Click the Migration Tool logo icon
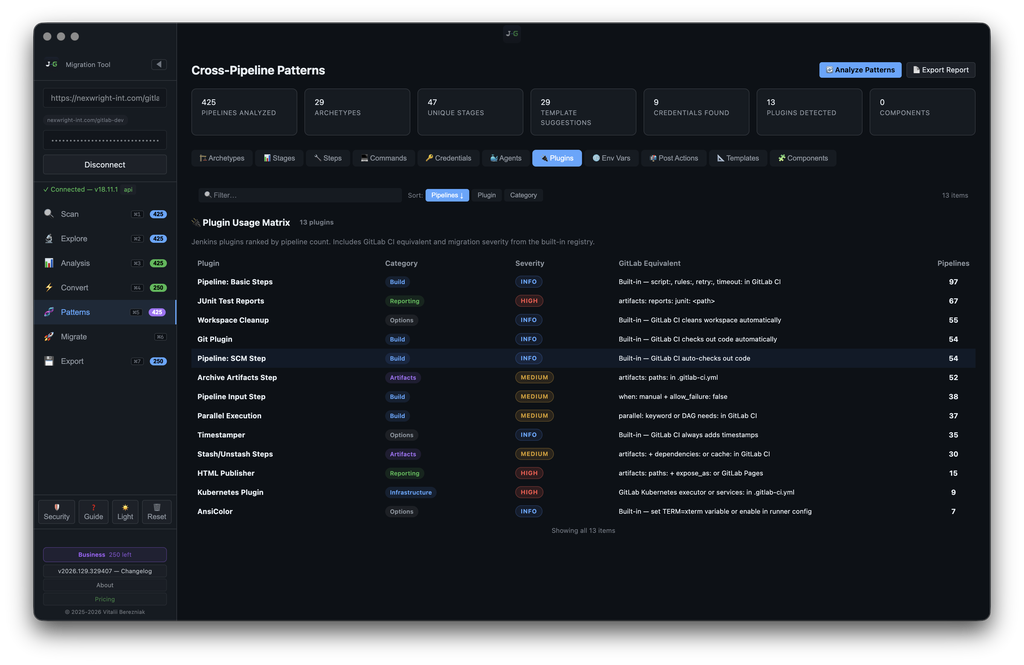 pyautogui.click(x=52, y=64)
